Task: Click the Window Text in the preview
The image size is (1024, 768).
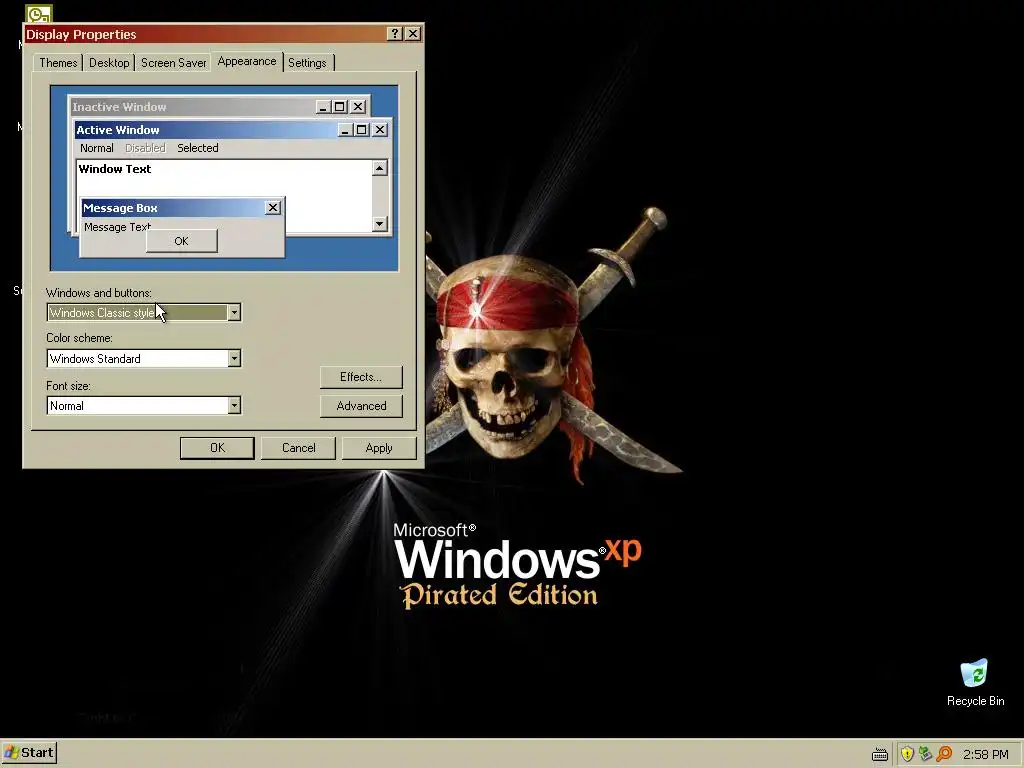Action: (115, 169)
